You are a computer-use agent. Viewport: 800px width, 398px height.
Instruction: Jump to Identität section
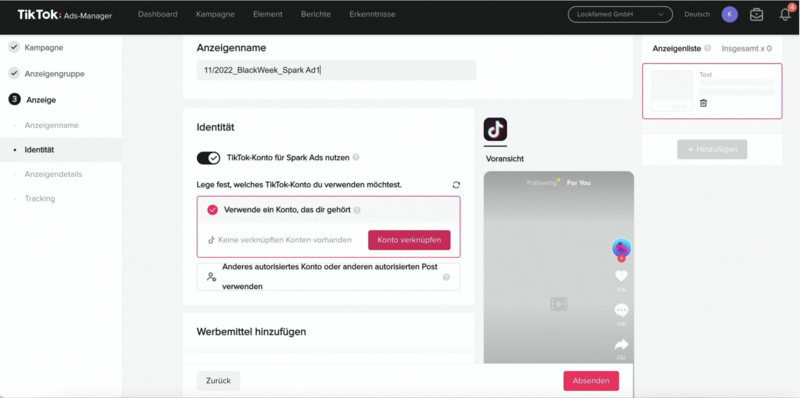coord(39,150)
